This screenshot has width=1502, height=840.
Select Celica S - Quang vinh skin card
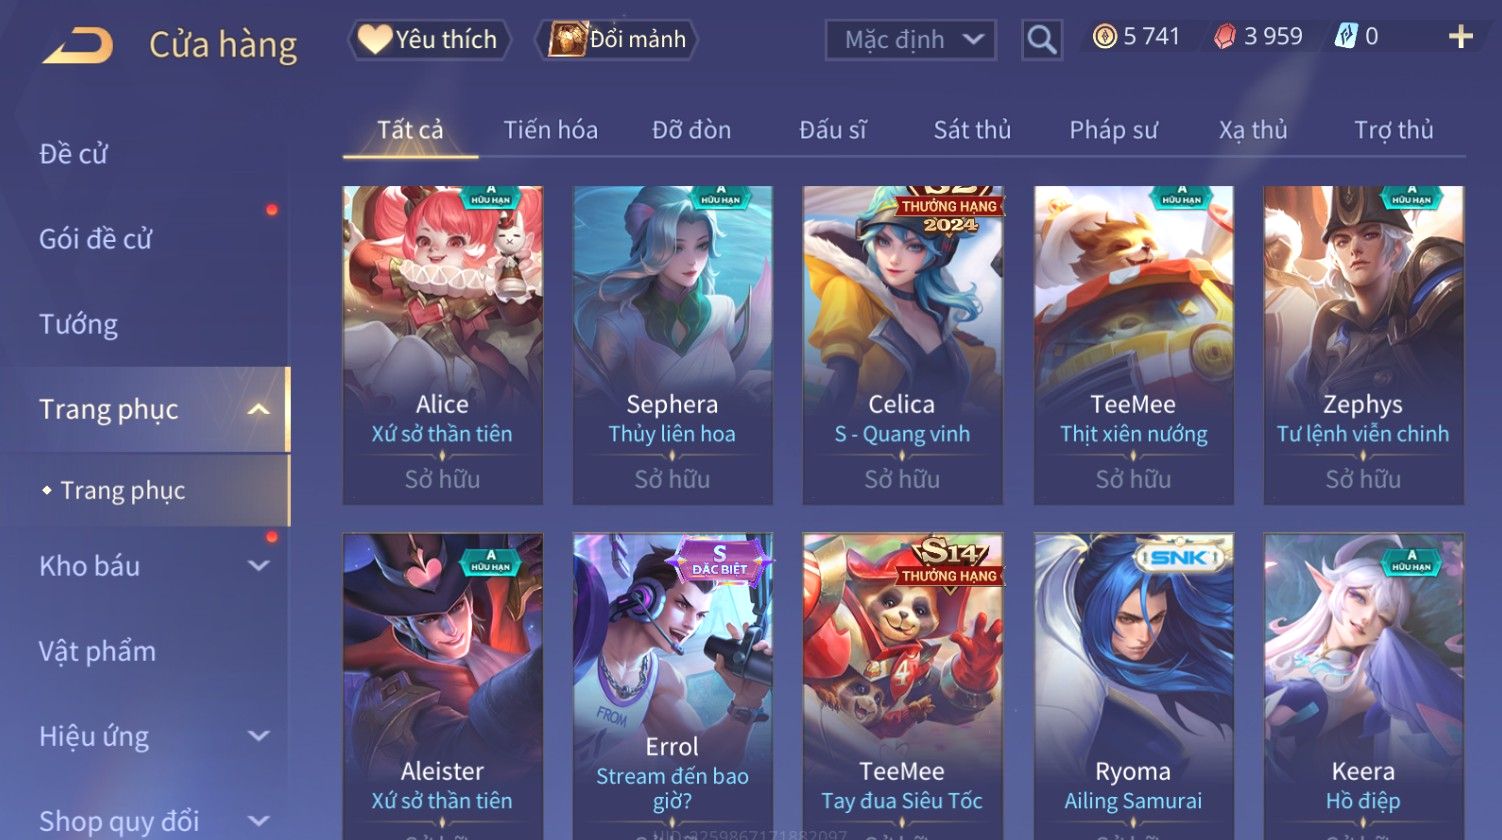point(902,345)
